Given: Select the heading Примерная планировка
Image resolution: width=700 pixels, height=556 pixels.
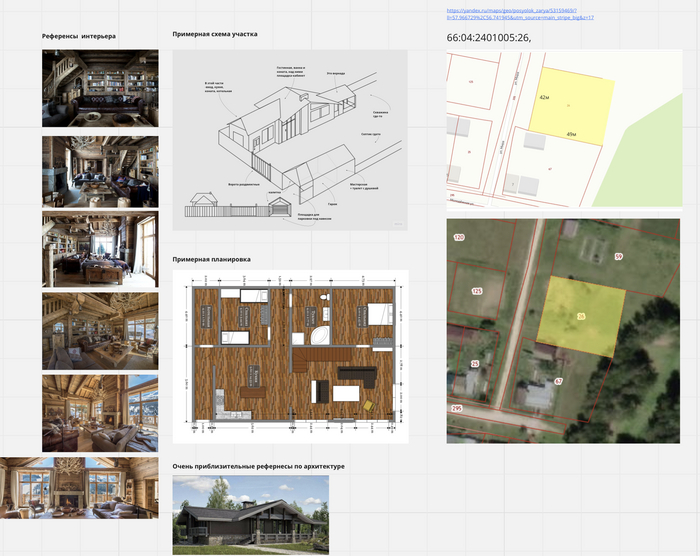Looking at the screenshot, I should [211, 259].
